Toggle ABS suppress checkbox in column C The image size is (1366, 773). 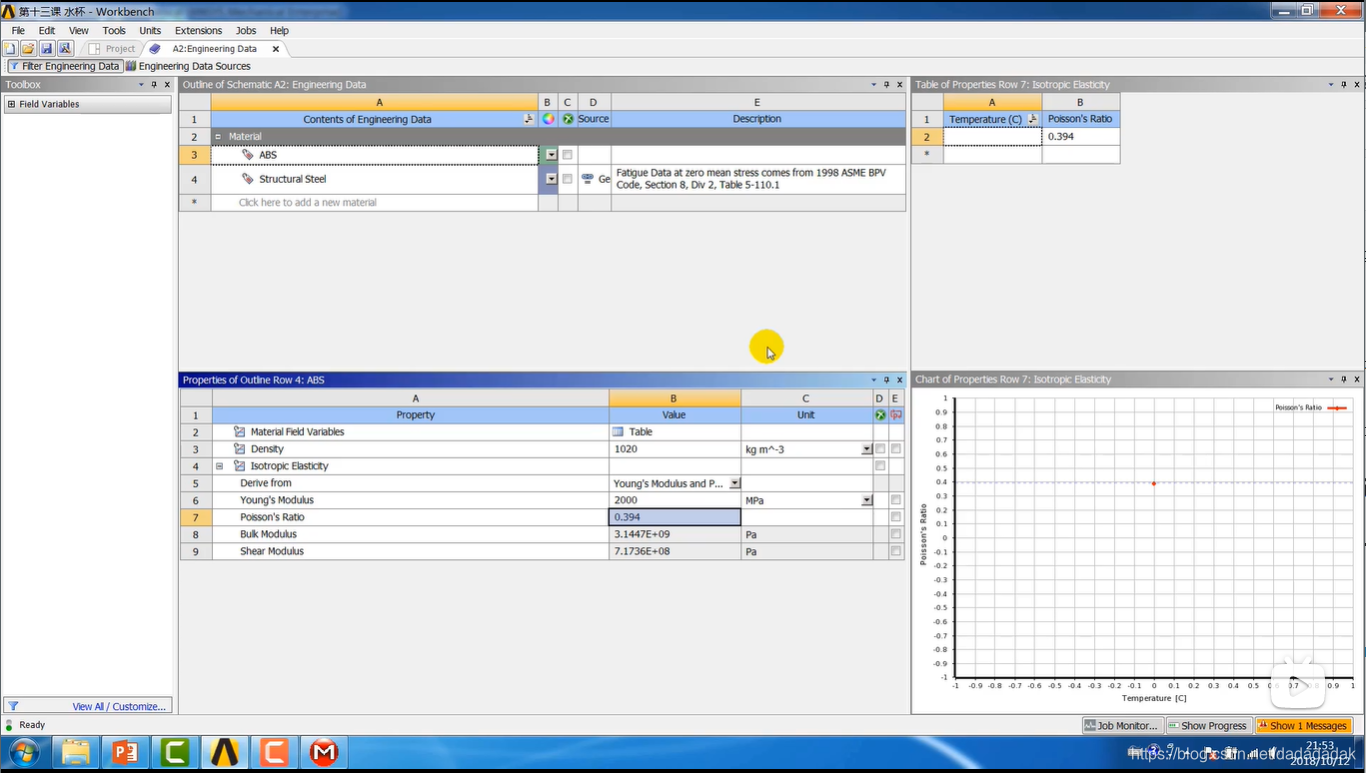tap(567, 155)
